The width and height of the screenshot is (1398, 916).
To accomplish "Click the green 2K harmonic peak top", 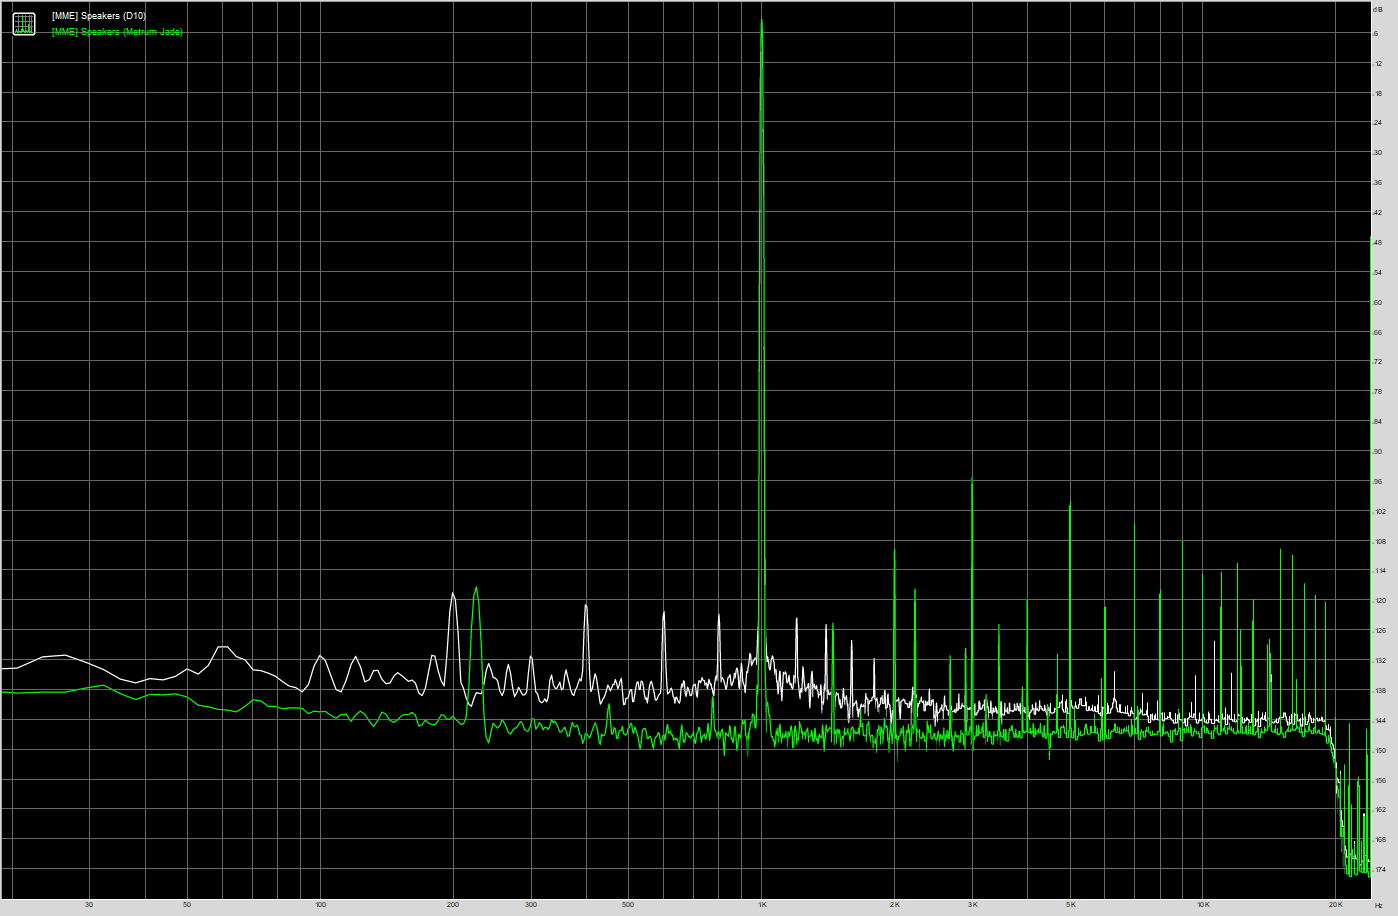I will pyautogui.click(x=895, y=550).
